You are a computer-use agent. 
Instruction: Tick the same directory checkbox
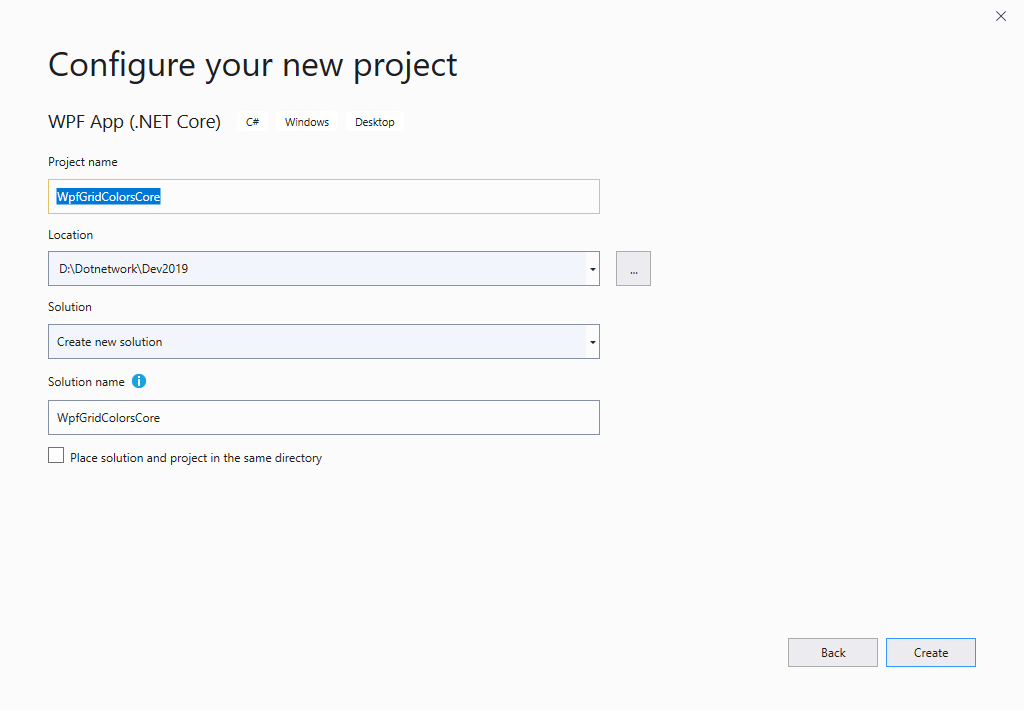tap(56, 456)
